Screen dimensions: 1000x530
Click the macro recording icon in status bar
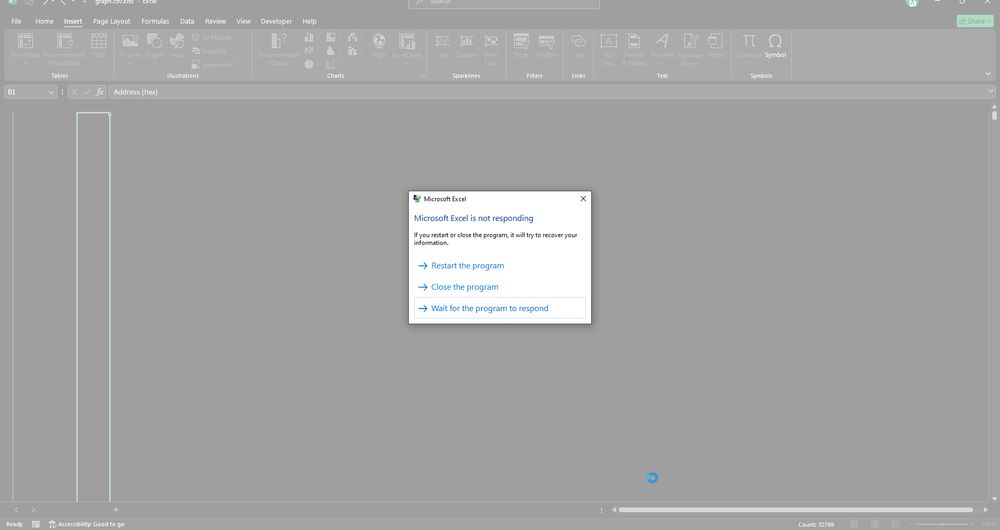[x=36, y=524]
